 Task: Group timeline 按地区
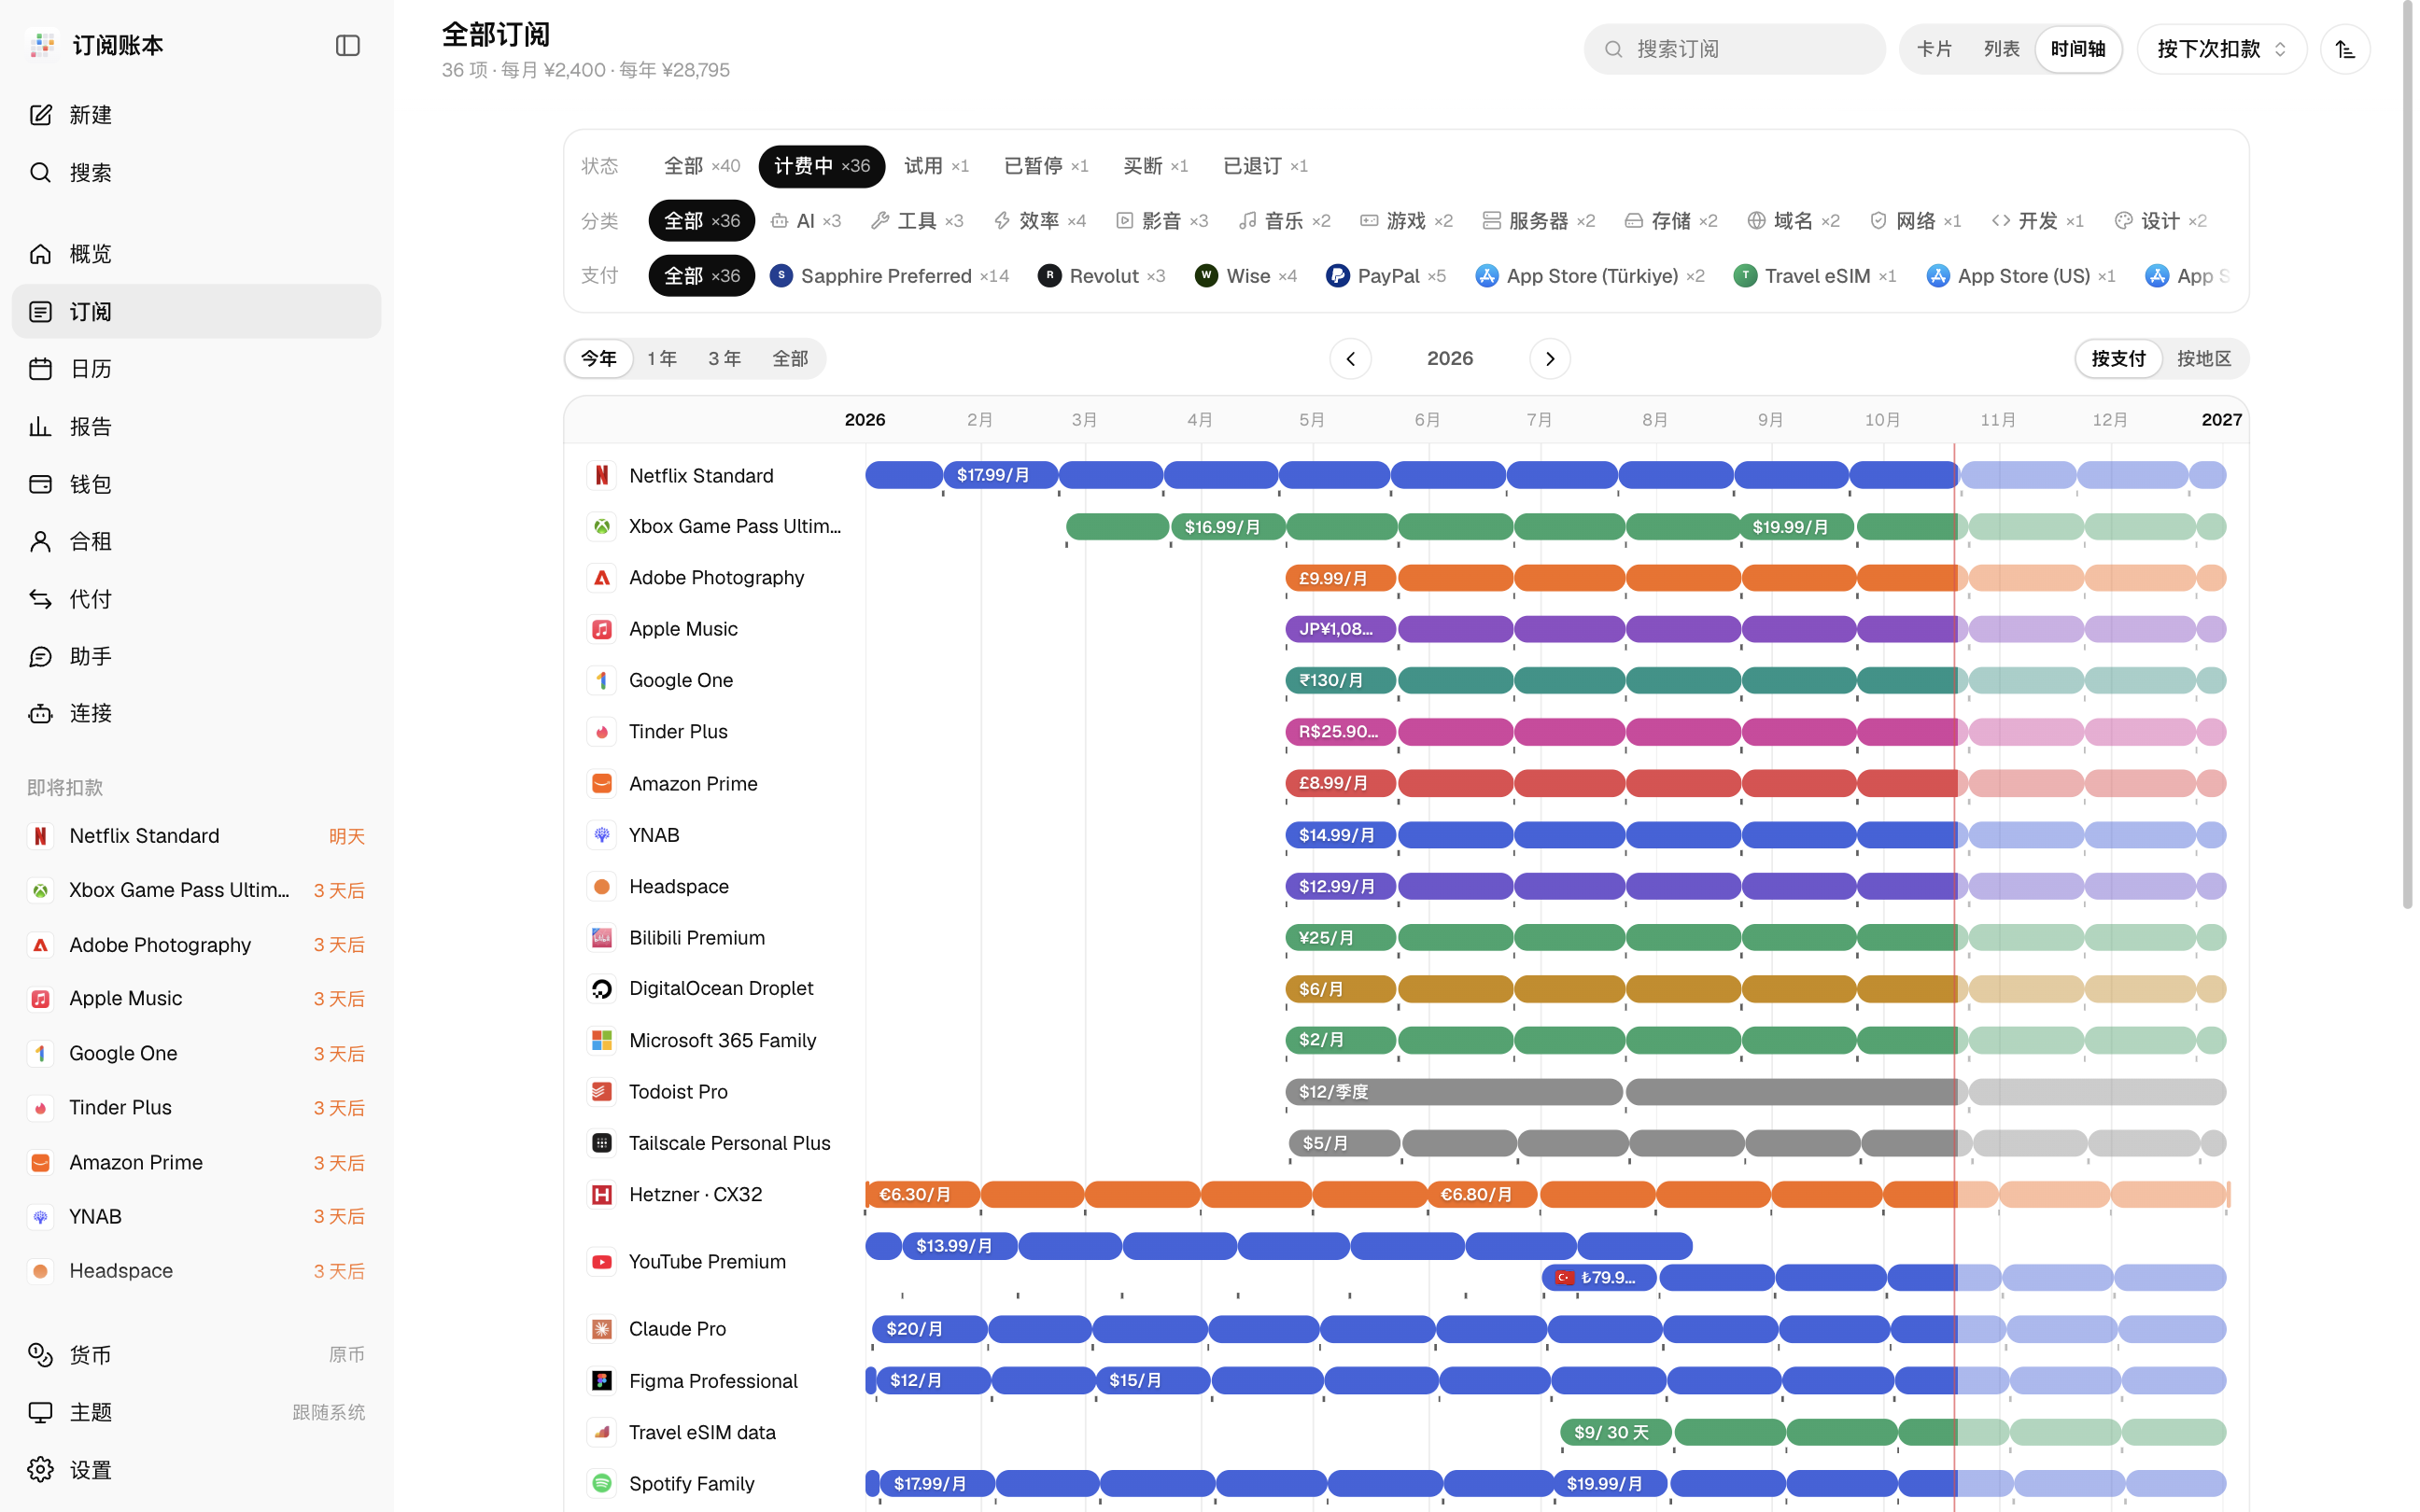point(2203,359)
